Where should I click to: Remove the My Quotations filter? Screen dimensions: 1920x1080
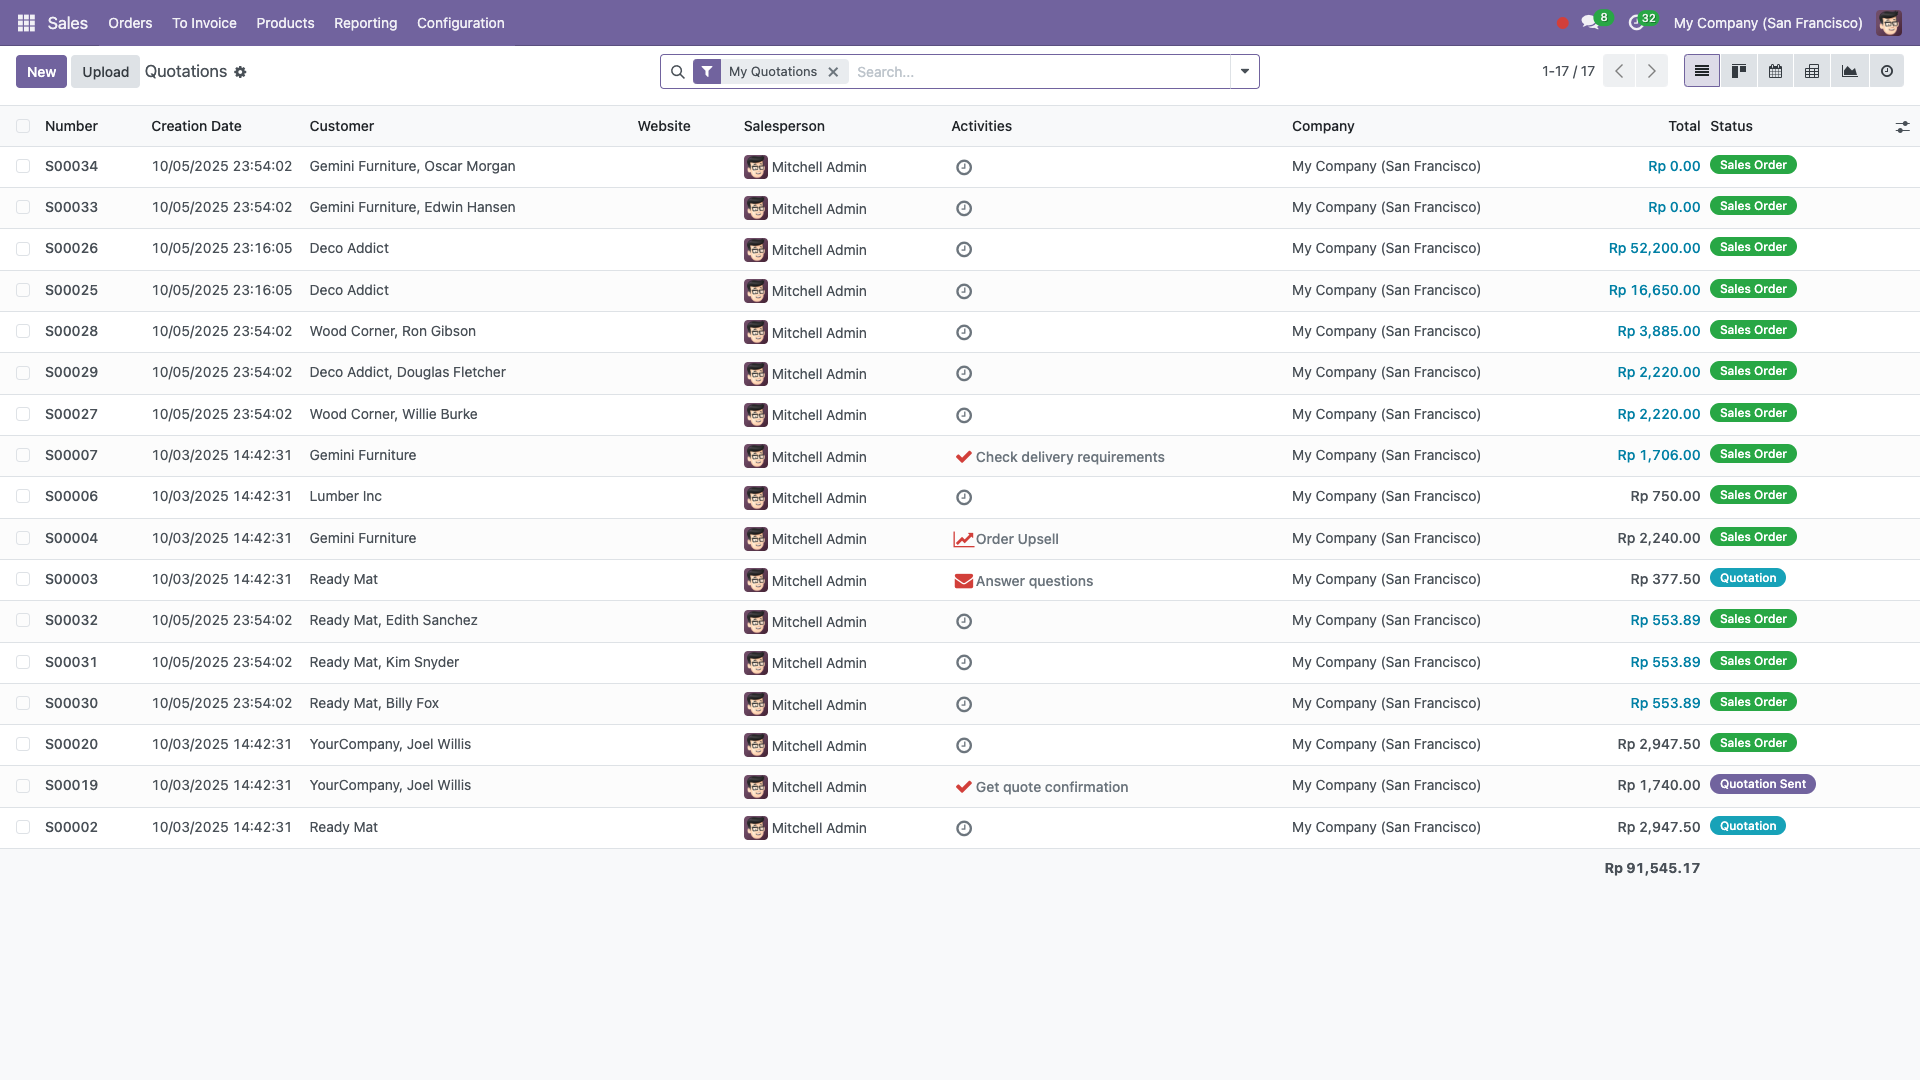coord(833,72)
